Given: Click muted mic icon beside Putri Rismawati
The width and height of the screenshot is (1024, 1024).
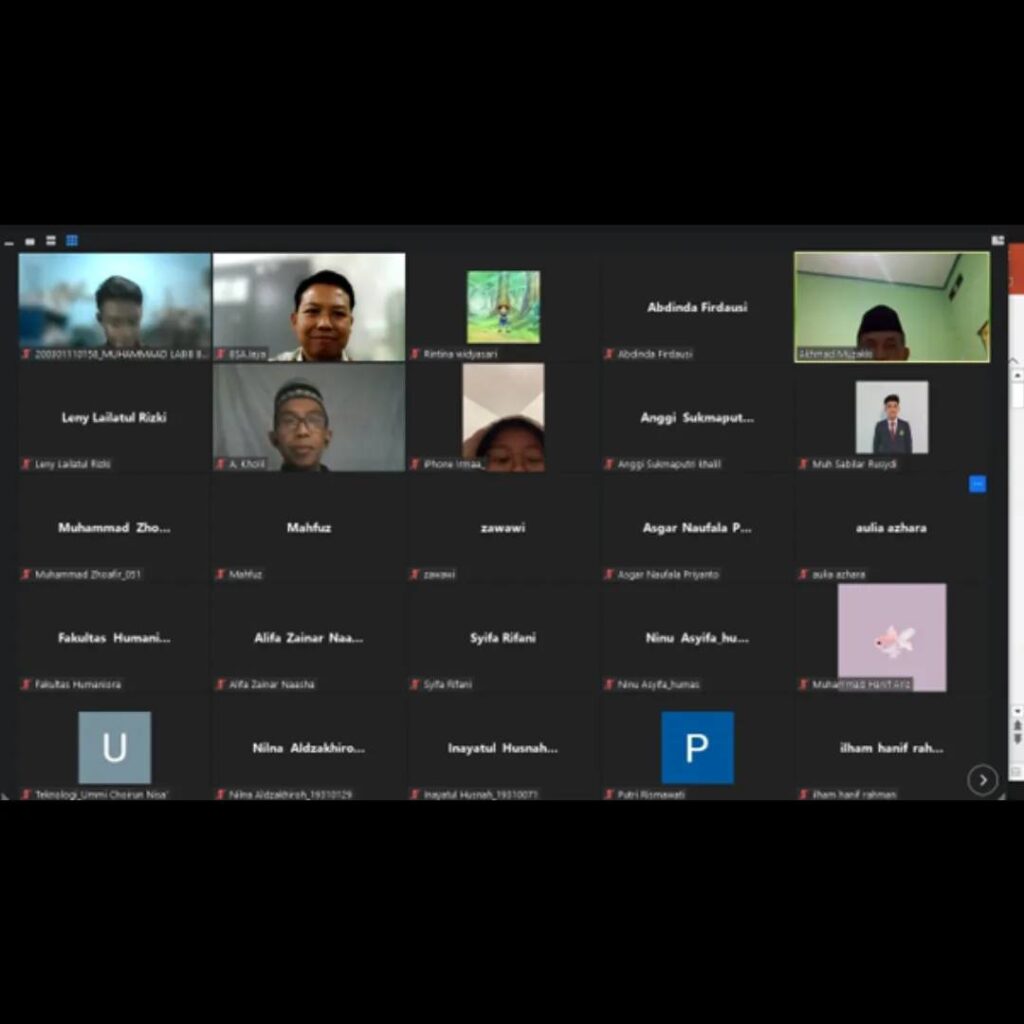Looking at the screenshot, I should (x=609, y=794).
